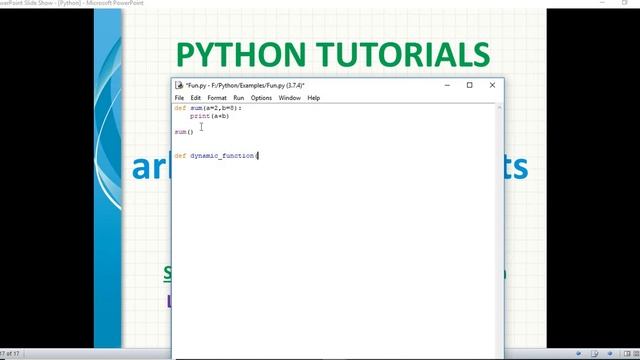Switch to PowerPoint Normal view icon

coord(627,354)
